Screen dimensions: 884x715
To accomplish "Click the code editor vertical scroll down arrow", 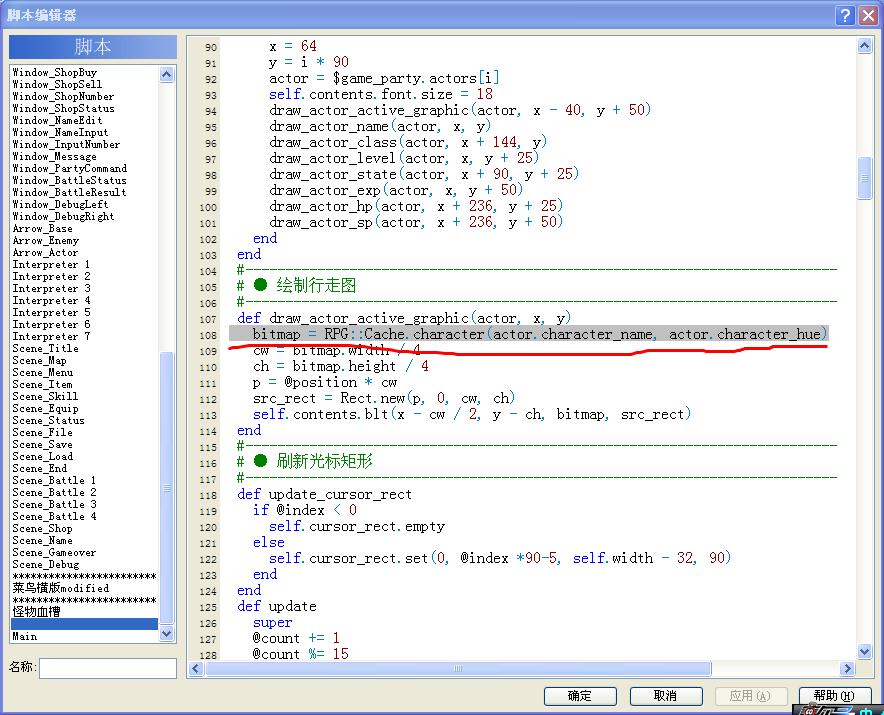I will tap(864, 651).
